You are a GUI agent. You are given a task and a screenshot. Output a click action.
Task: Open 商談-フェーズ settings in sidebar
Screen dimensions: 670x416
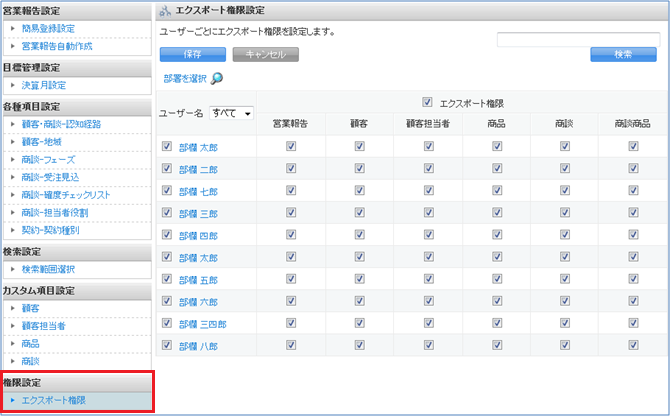pyautogui.click(x=48, y=159)
